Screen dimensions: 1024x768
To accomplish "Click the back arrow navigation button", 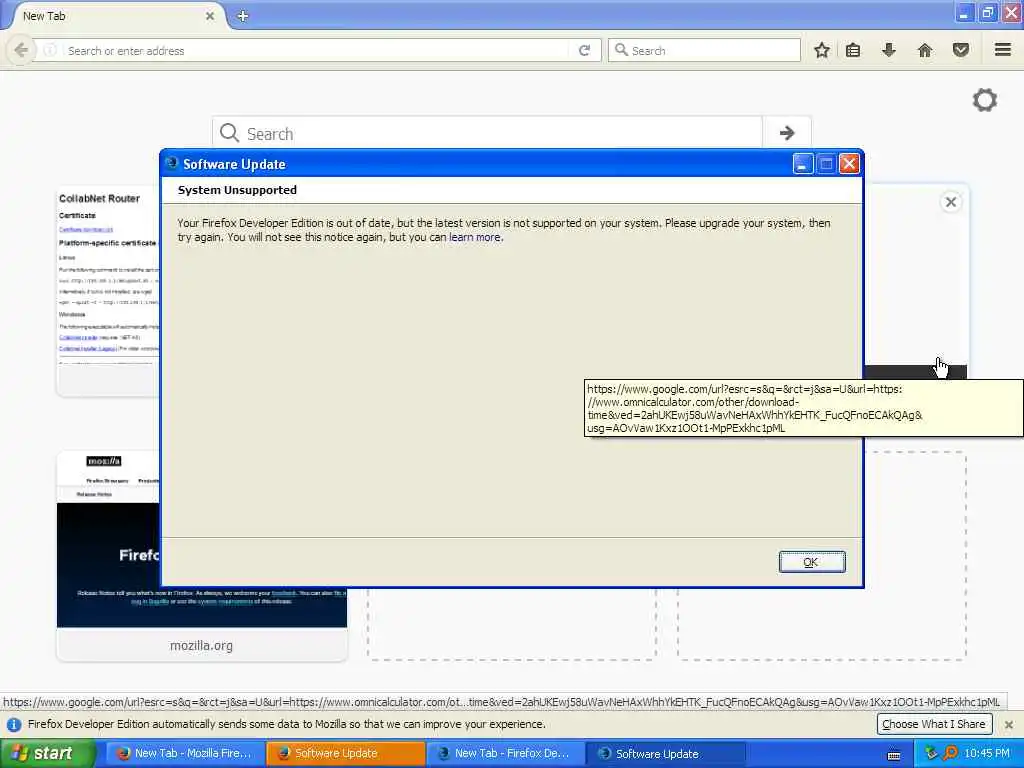I will [21, 50].
